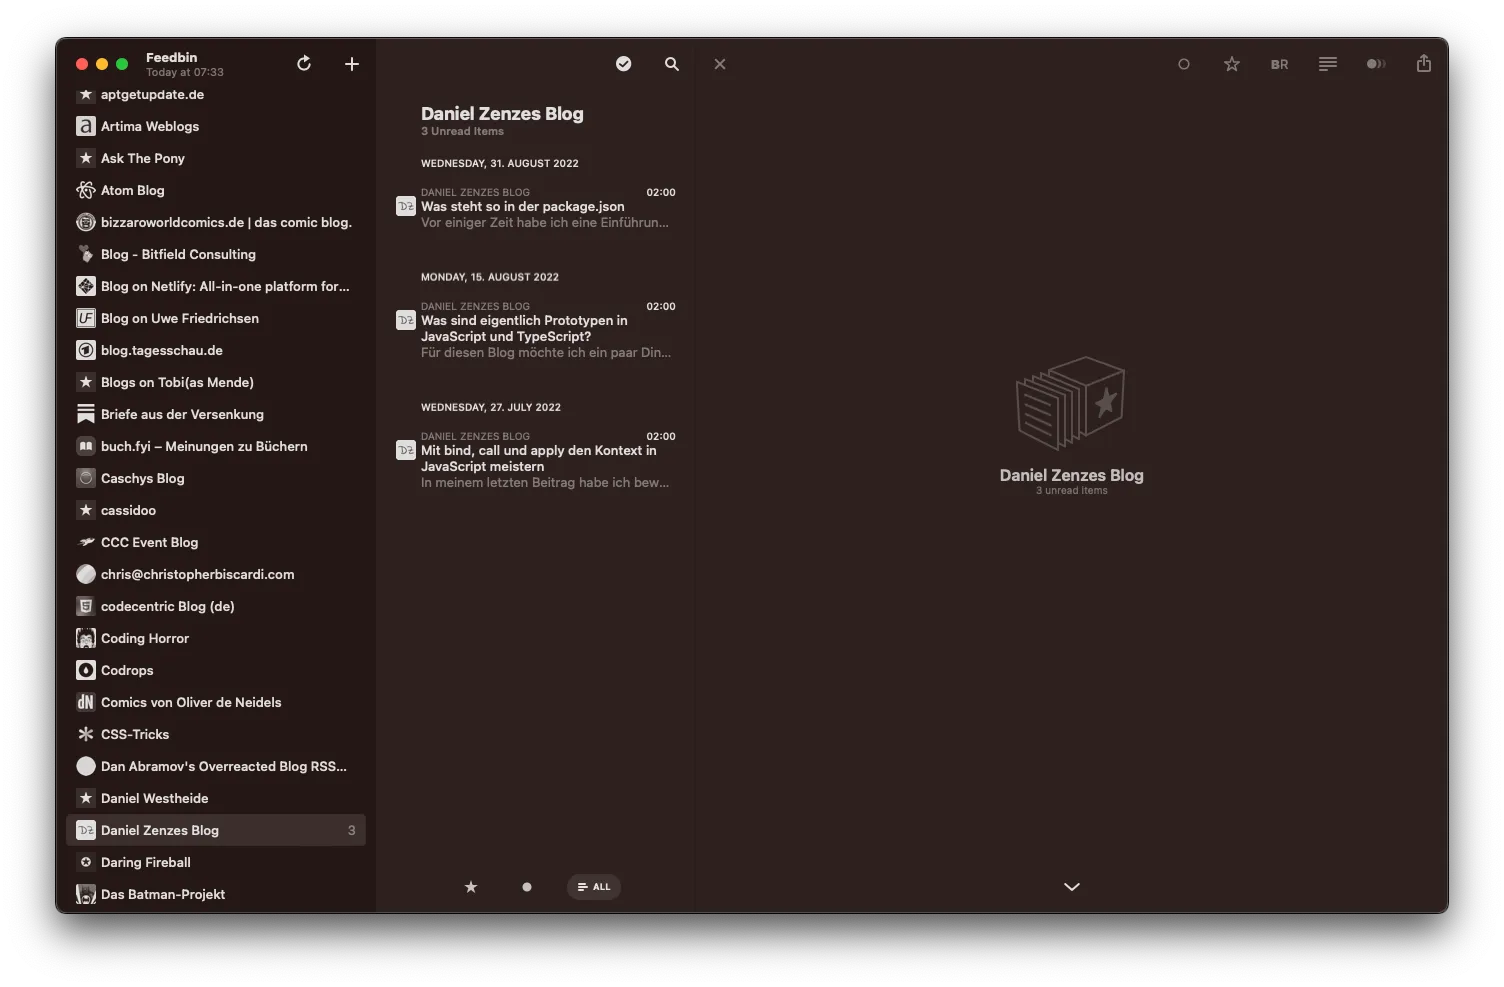Select Daring Fireball feed
Screen dimensions: 1504x987
216,862
